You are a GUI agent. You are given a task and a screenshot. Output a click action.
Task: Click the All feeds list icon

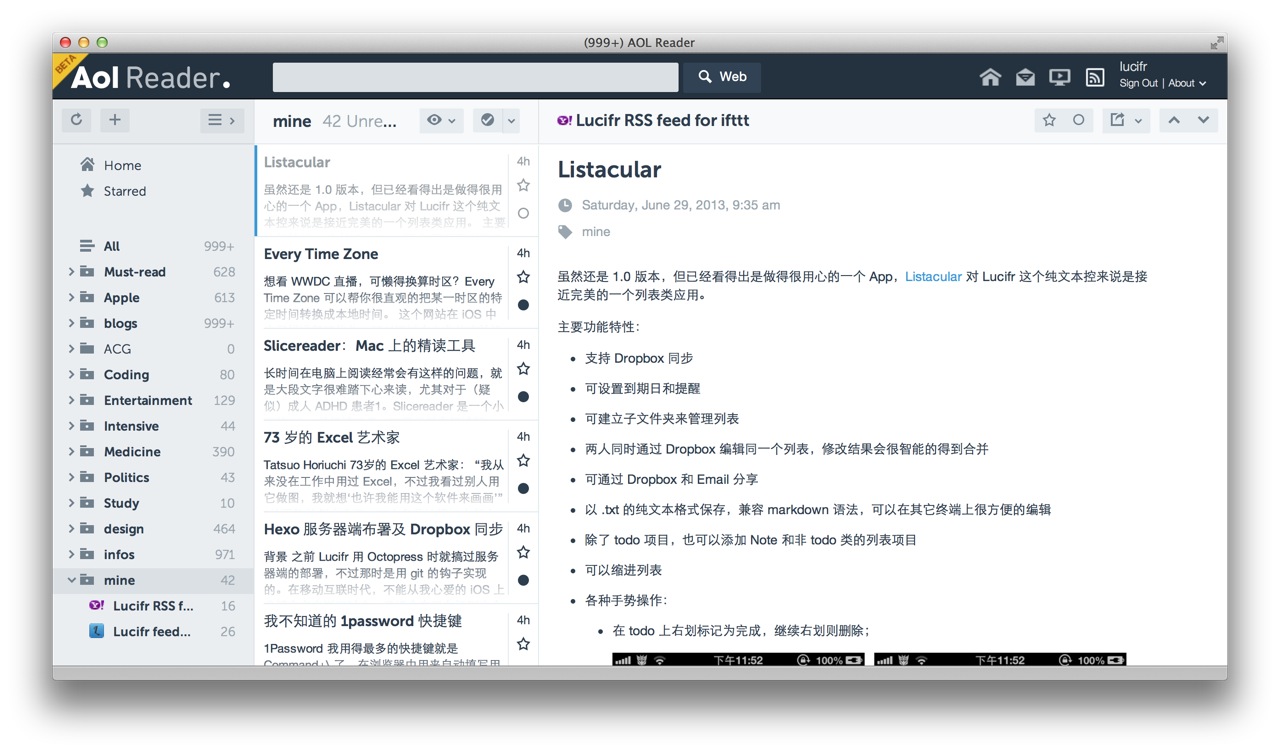(87, 246)
